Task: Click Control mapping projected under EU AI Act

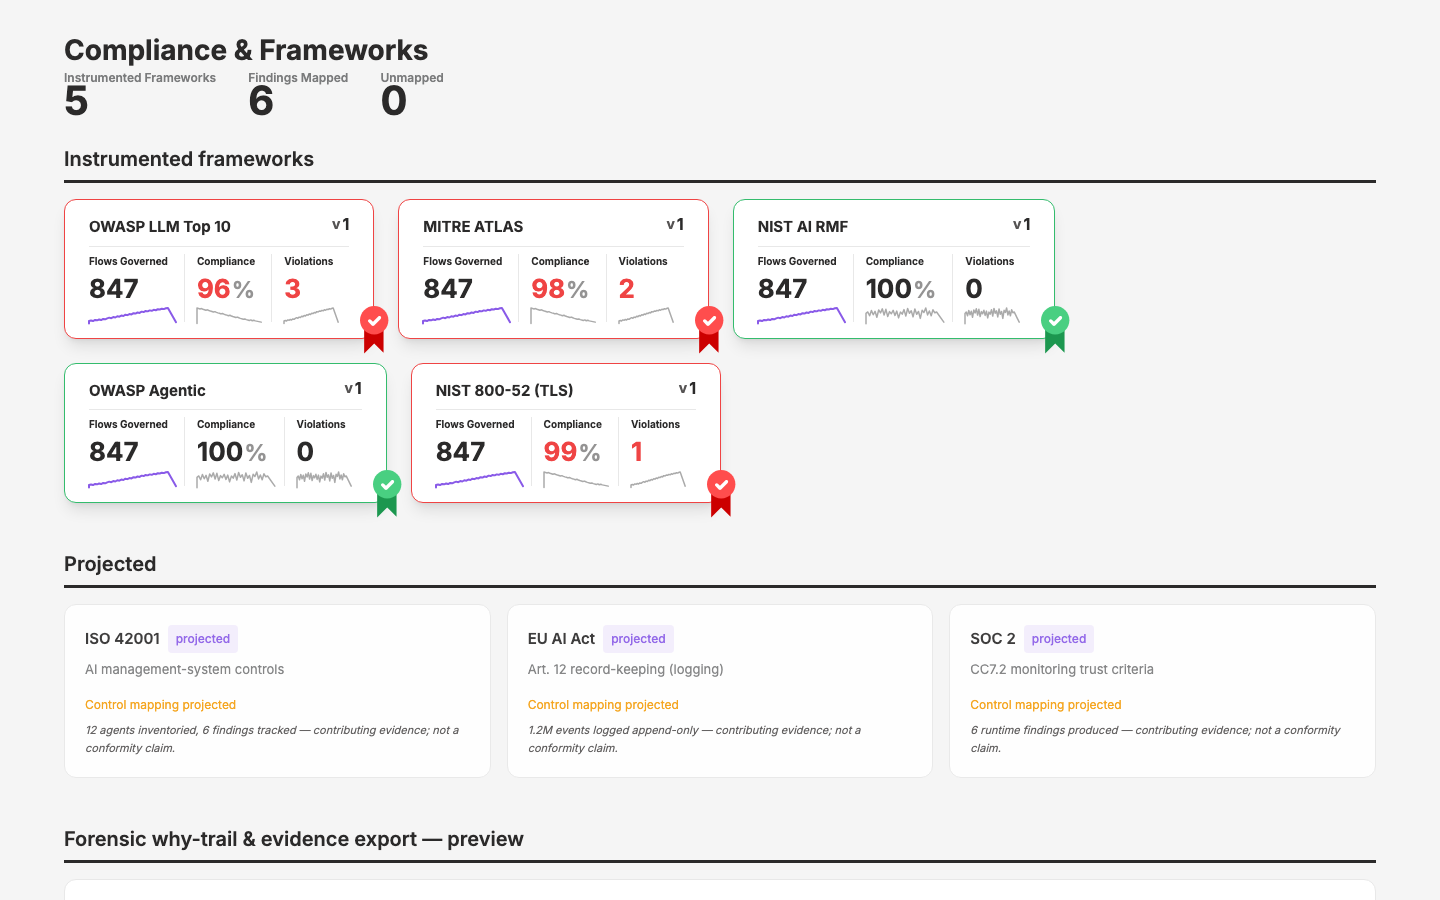Action: 603,705
